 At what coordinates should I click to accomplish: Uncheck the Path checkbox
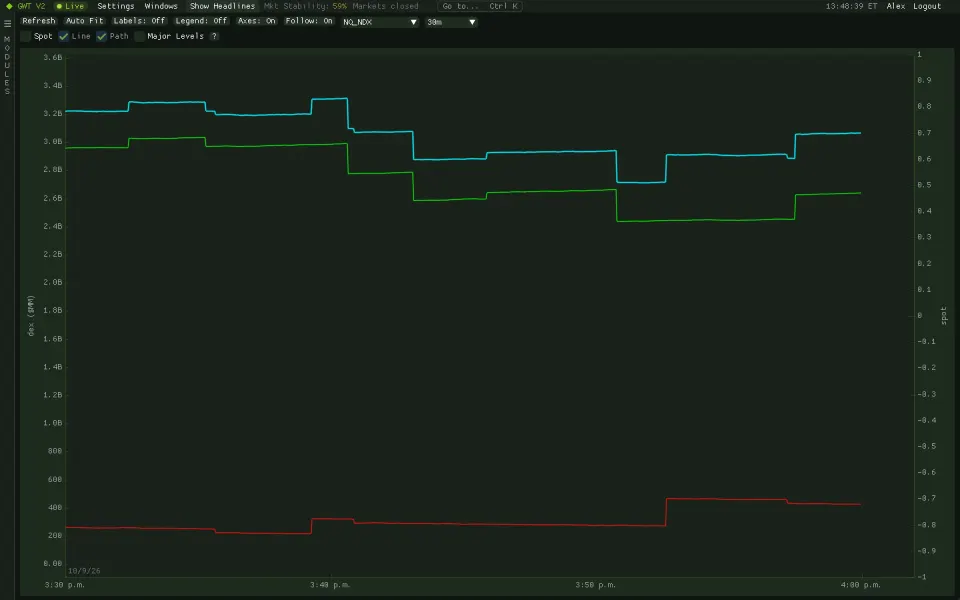(x=102, y=37)
